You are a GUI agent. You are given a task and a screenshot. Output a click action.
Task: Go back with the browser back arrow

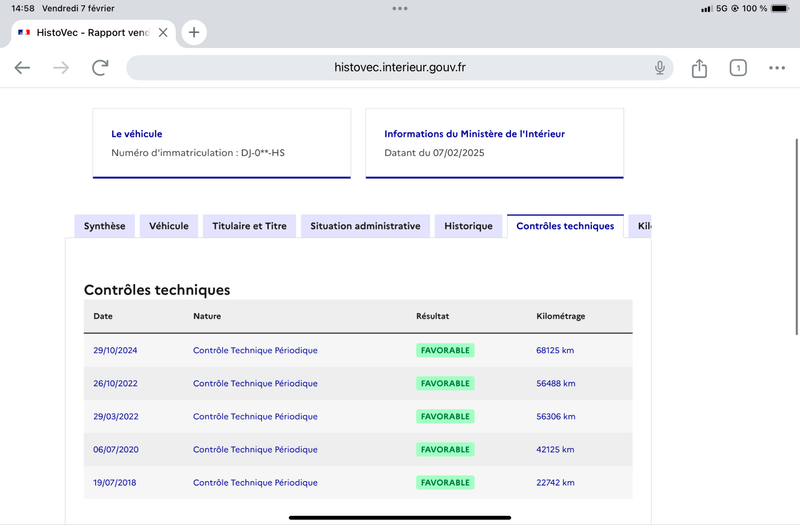point(22,67)
